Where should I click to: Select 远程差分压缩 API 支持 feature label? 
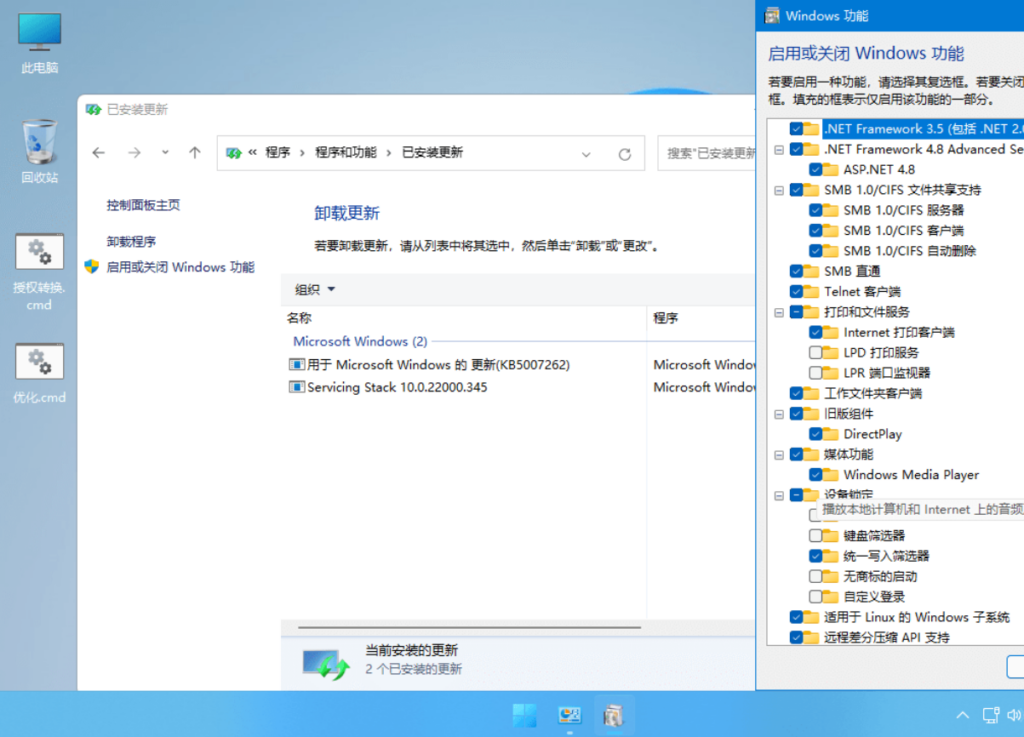[x=886, y=637]
